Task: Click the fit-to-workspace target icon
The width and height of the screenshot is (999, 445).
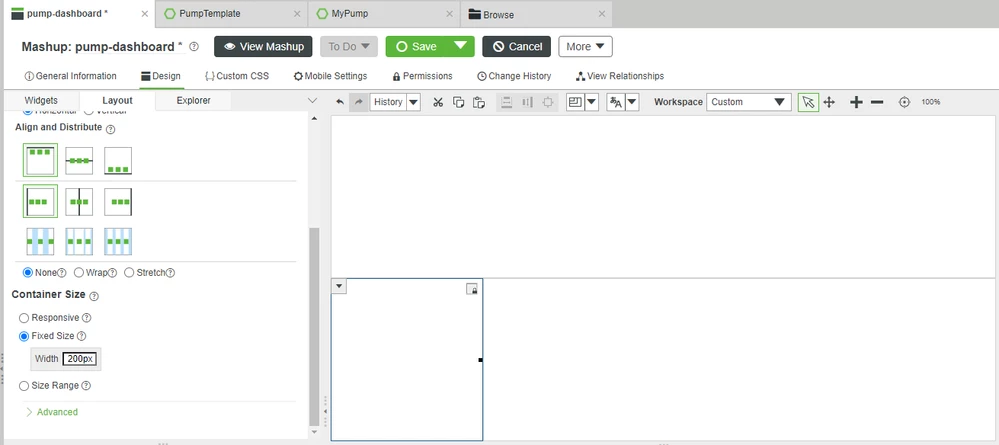Action: 904,102
